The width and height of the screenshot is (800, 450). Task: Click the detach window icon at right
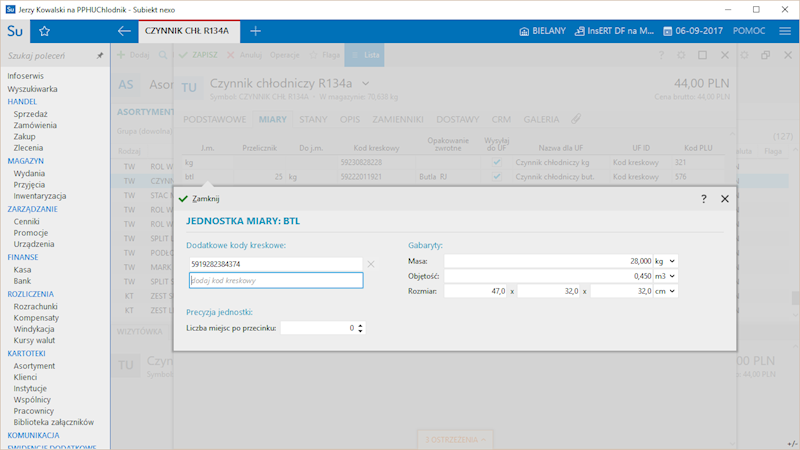(x=765, y=55)
